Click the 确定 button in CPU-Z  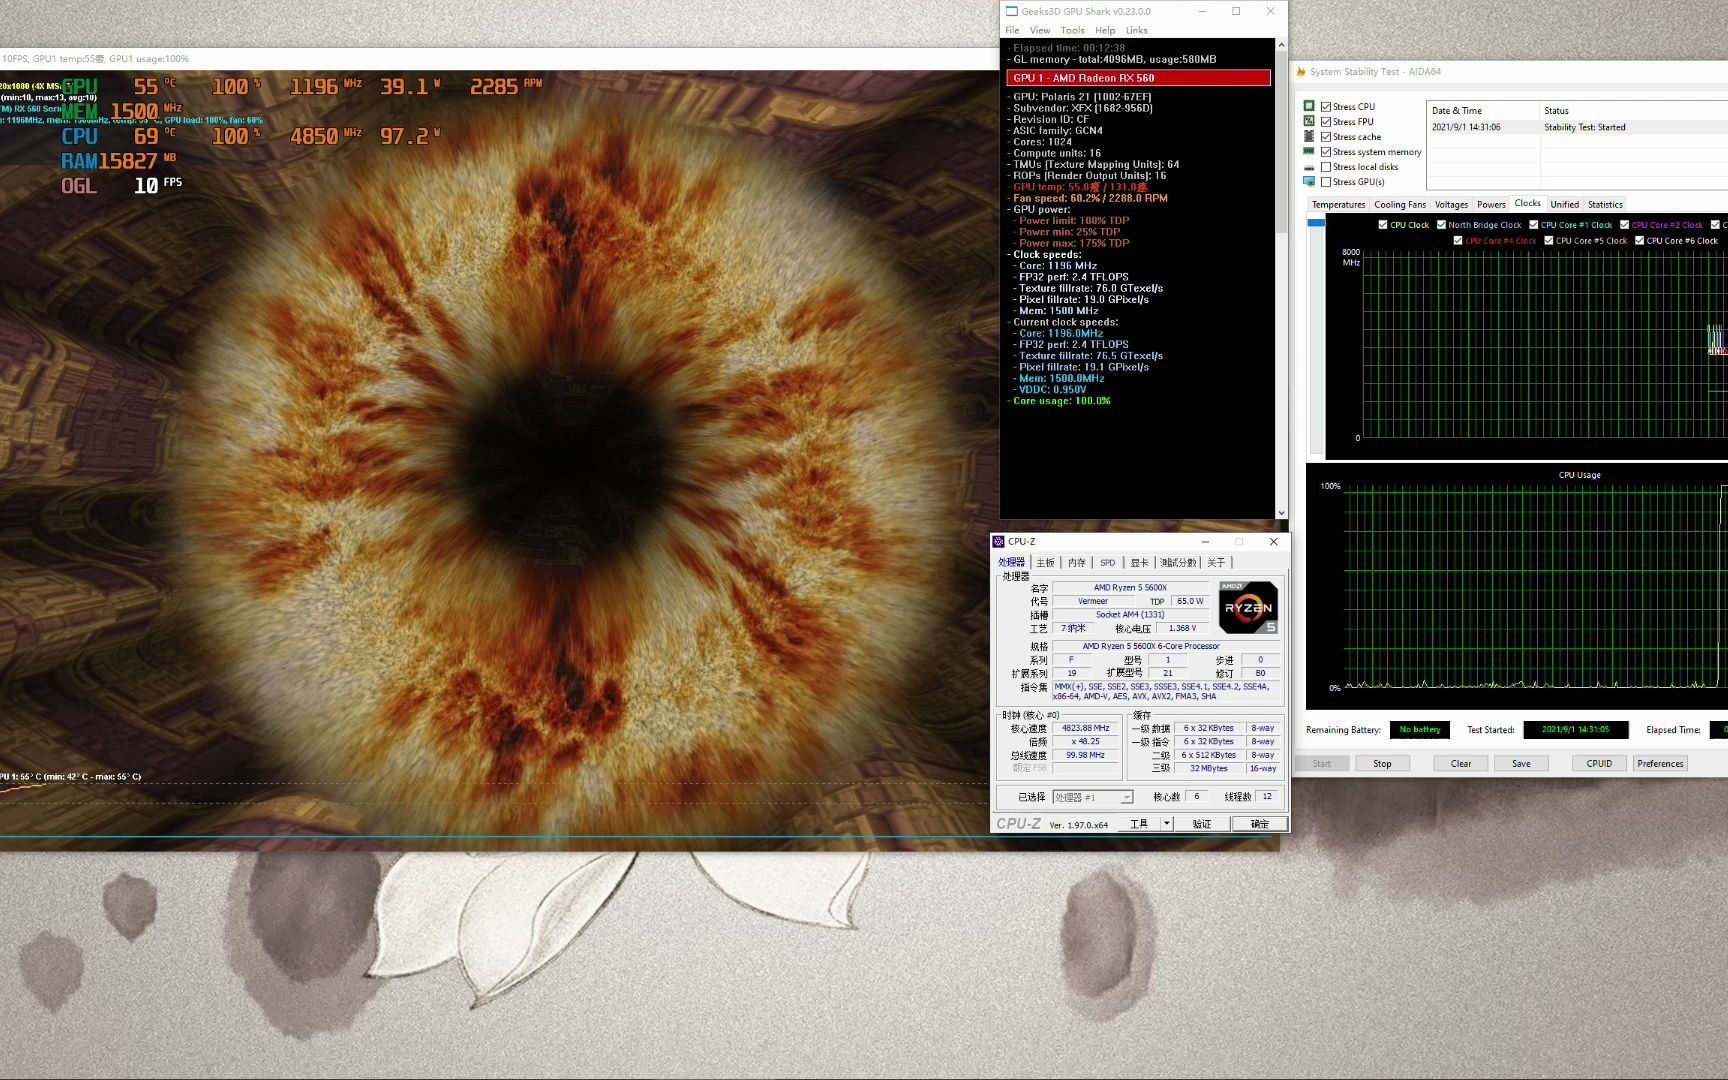(1260, 823)
